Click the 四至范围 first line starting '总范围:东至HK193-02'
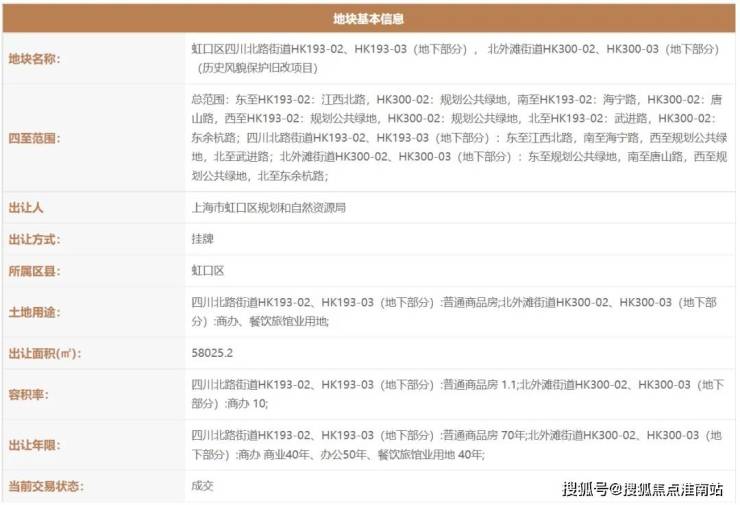 [x=457, y=100]
